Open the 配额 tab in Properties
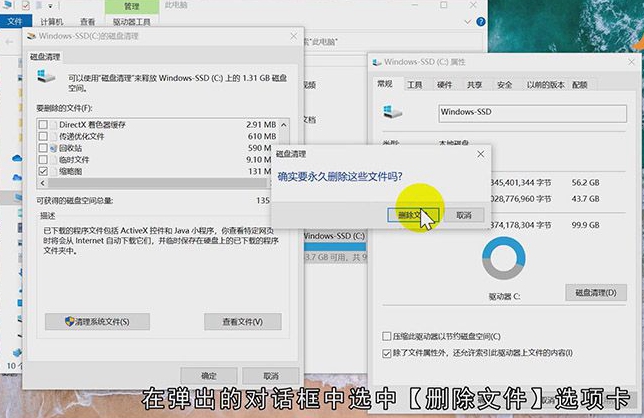 pyautogui.click(x=580, y=85)
